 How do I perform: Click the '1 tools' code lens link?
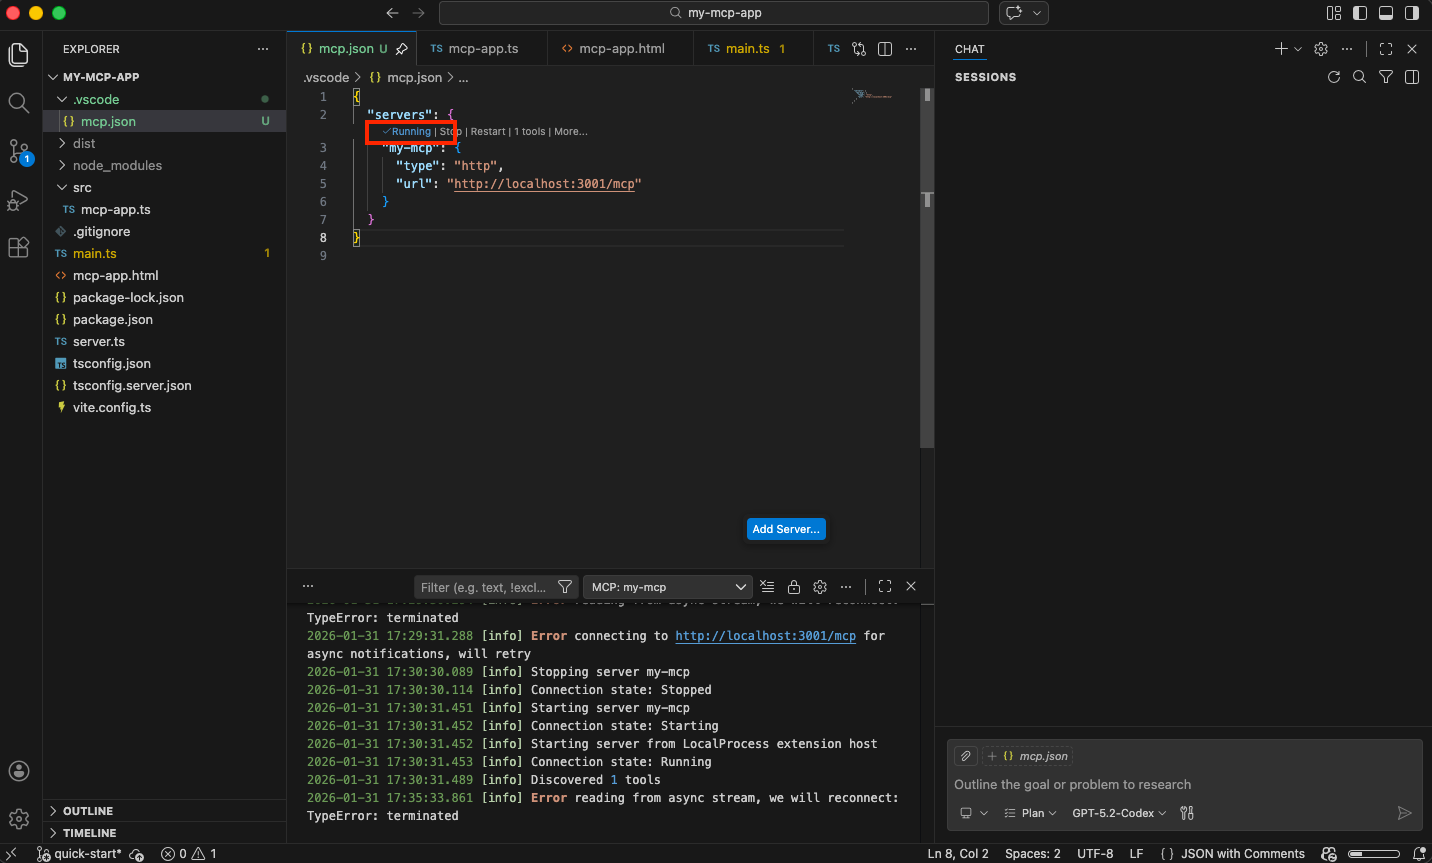click(530, 131)
